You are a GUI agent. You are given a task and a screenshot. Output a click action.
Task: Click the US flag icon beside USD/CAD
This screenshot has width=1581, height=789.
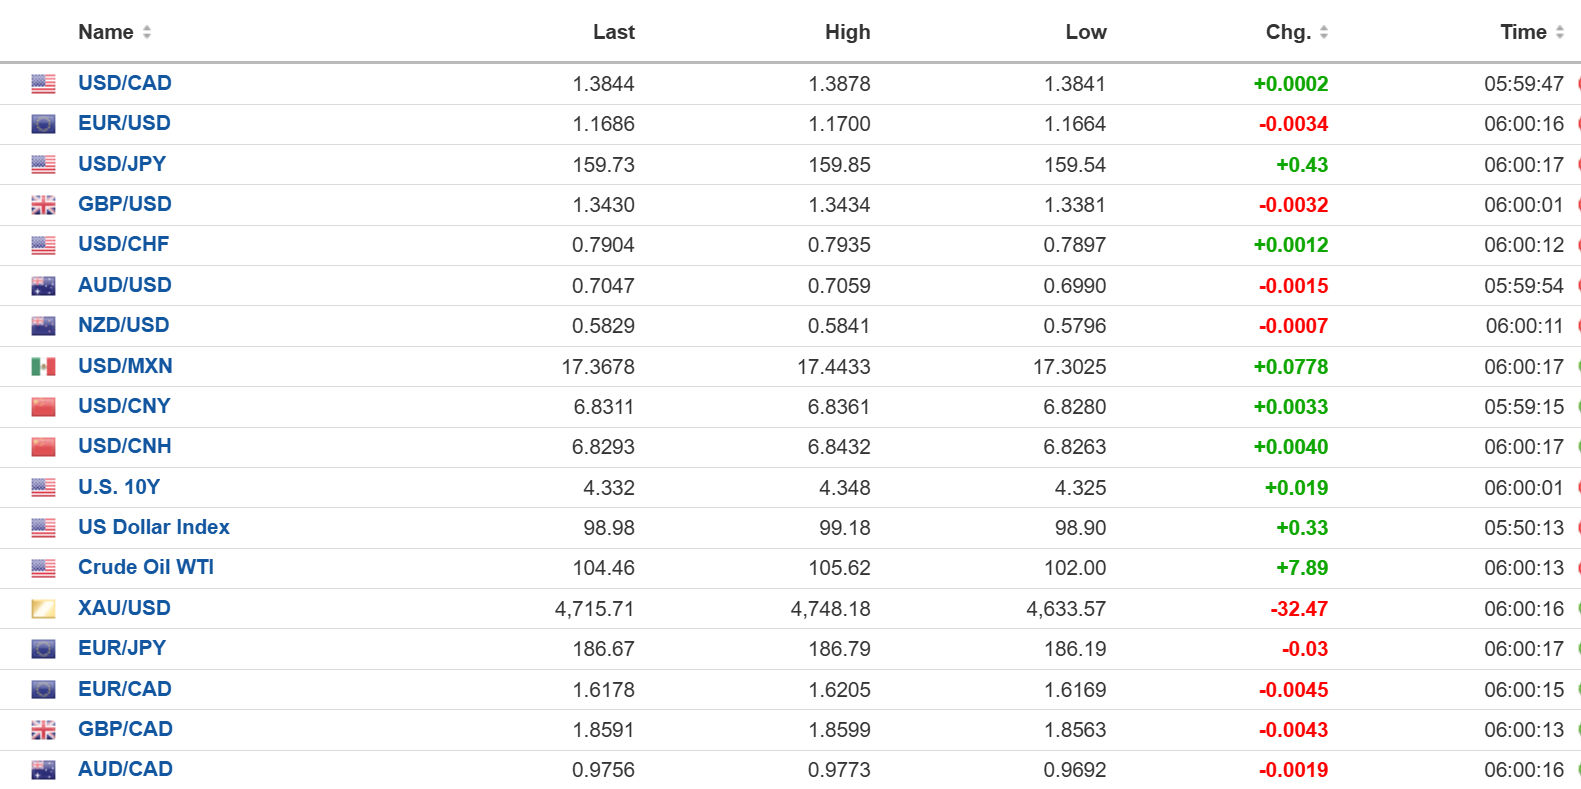pos(43,84)
